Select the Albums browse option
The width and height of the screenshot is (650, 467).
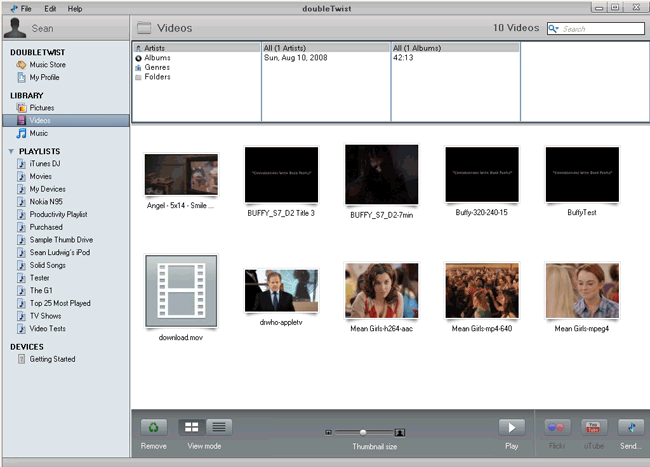156,58
